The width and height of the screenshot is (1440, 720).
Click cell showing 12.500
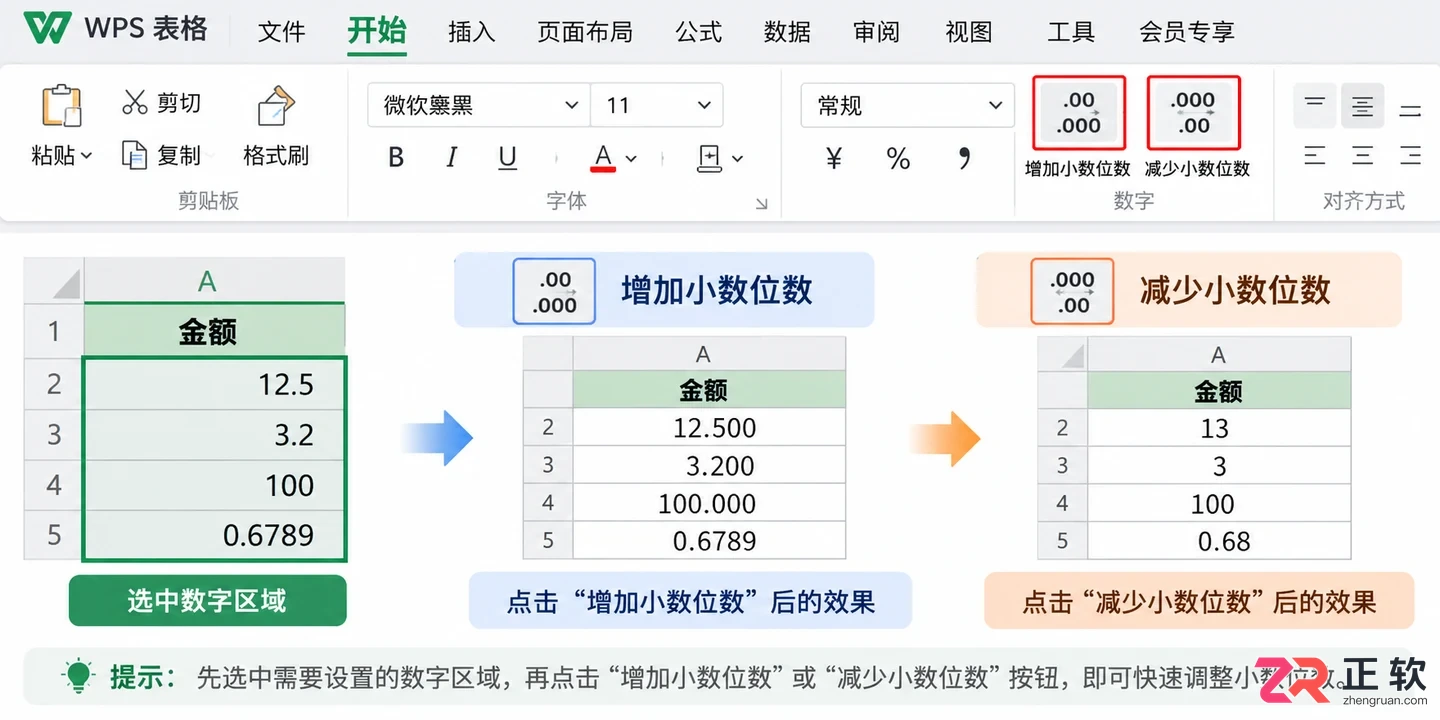tap(709, 428)
